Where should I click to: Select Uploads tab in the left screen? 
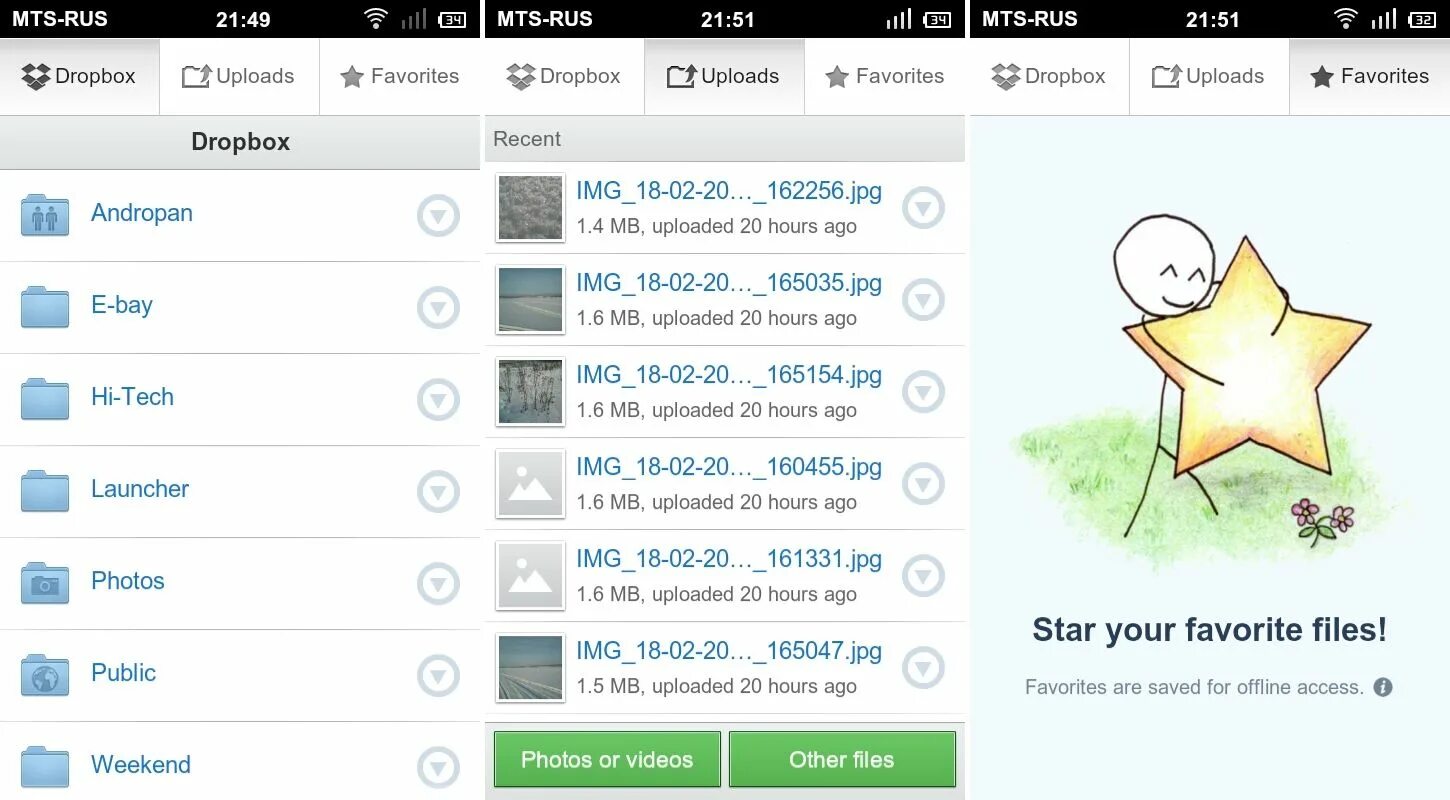click(x=239, y=76)
